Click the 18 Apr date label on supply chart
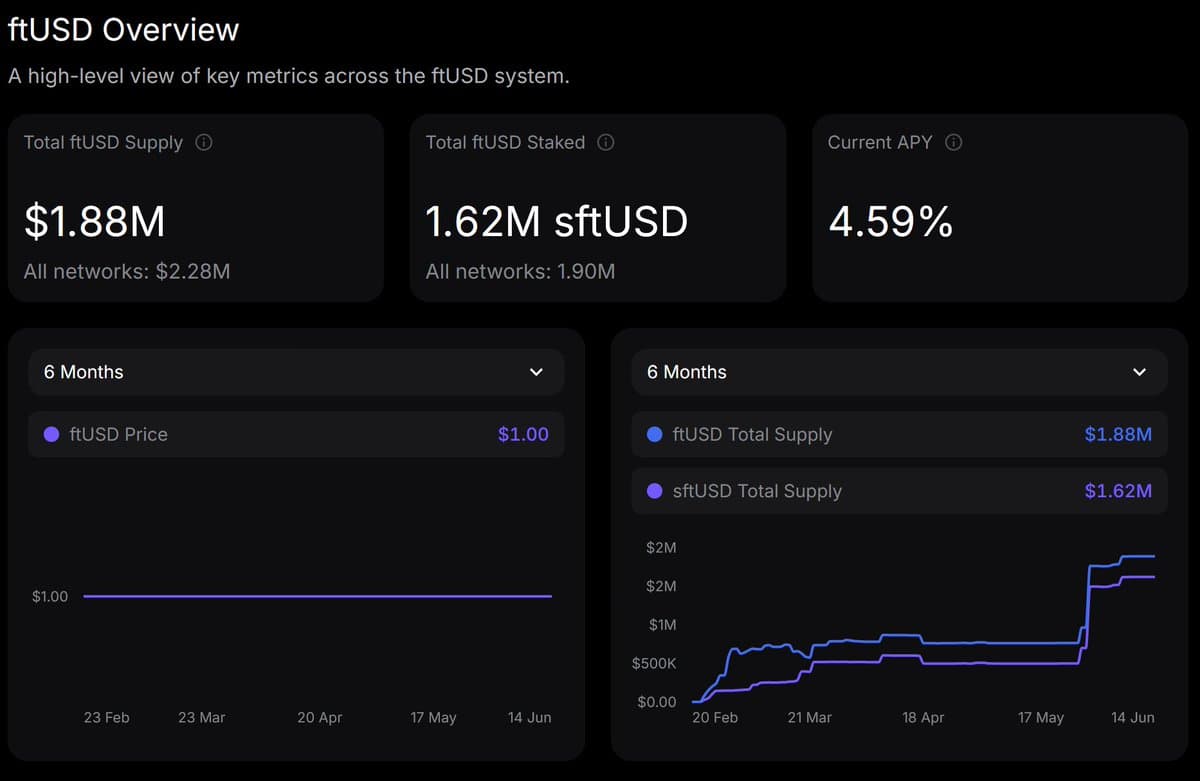This screenshot has height=781, width=1200. click(923, 718)
